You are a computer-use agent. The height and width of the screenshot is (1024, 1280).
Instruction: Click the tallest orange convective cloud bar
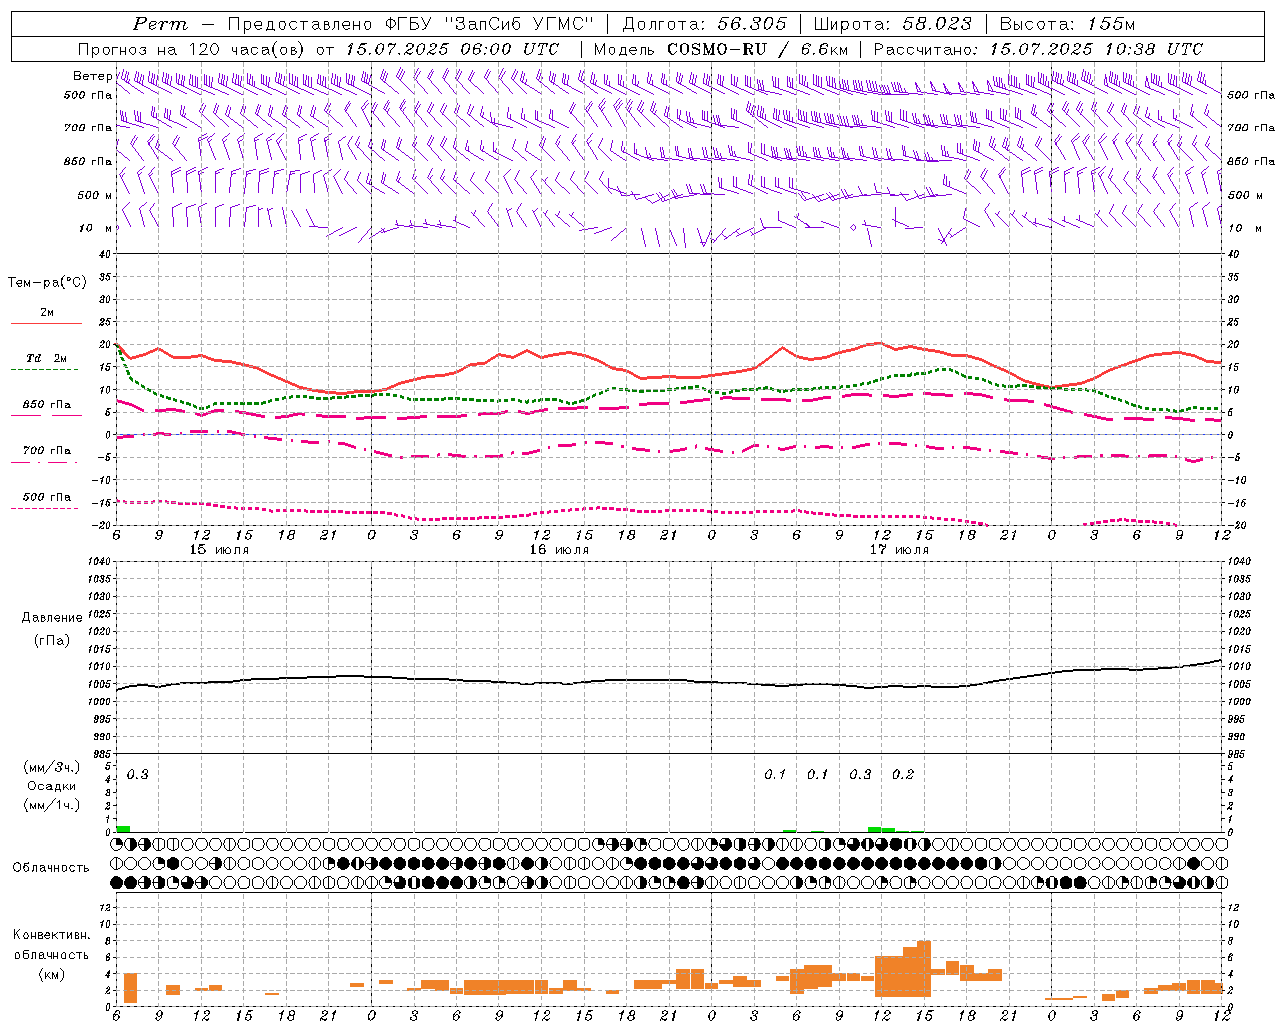pos(924,969)
